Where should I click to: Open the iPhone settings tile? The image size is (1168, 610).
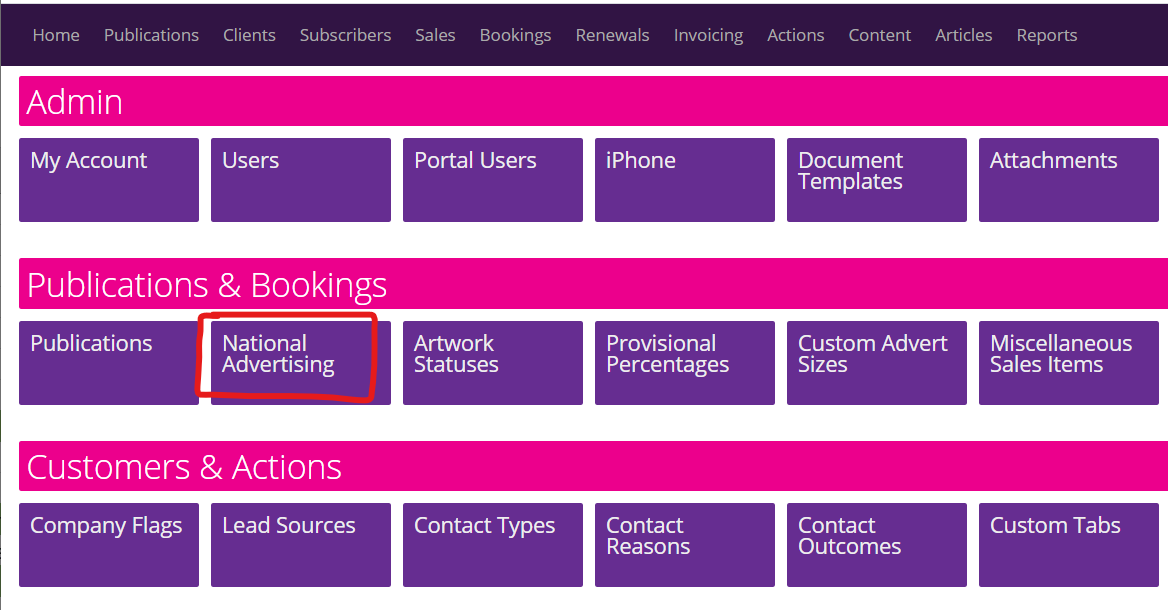(684, 179)
